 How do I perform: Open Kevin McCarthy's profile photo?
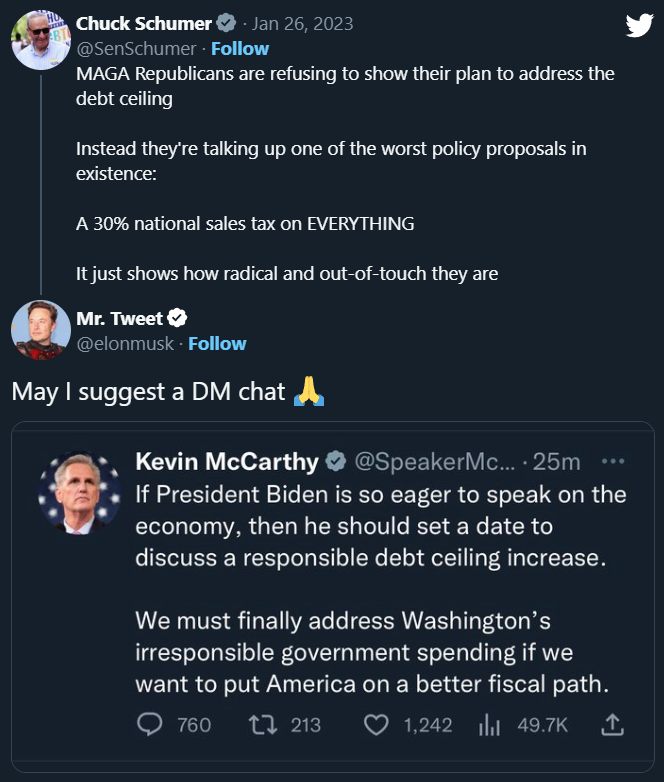point(80,494)
